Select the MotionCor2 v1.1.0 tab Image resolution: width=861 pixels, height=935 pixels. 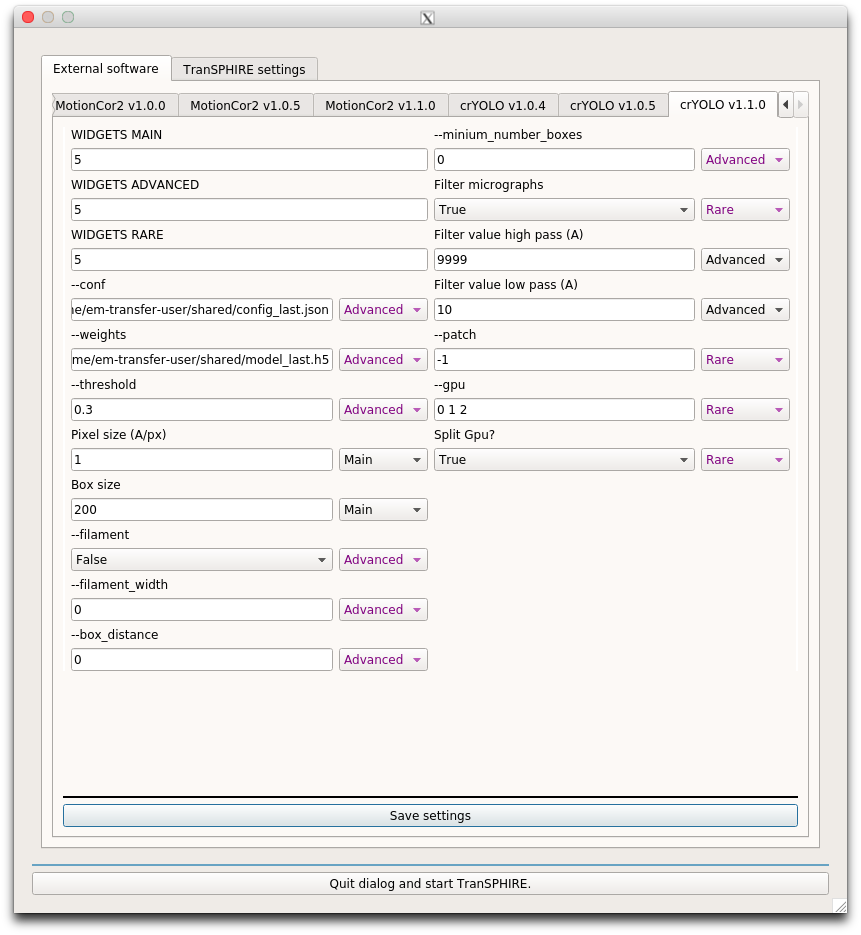click(x=381, y=104)
